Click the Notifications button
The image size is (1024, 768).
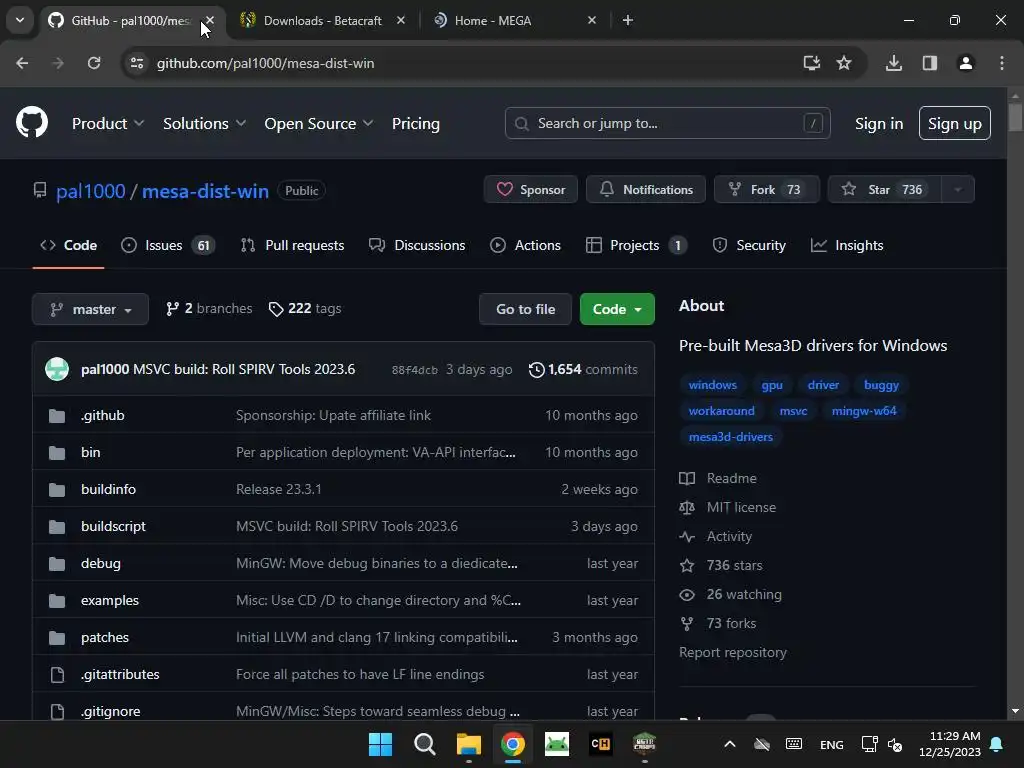646,189
